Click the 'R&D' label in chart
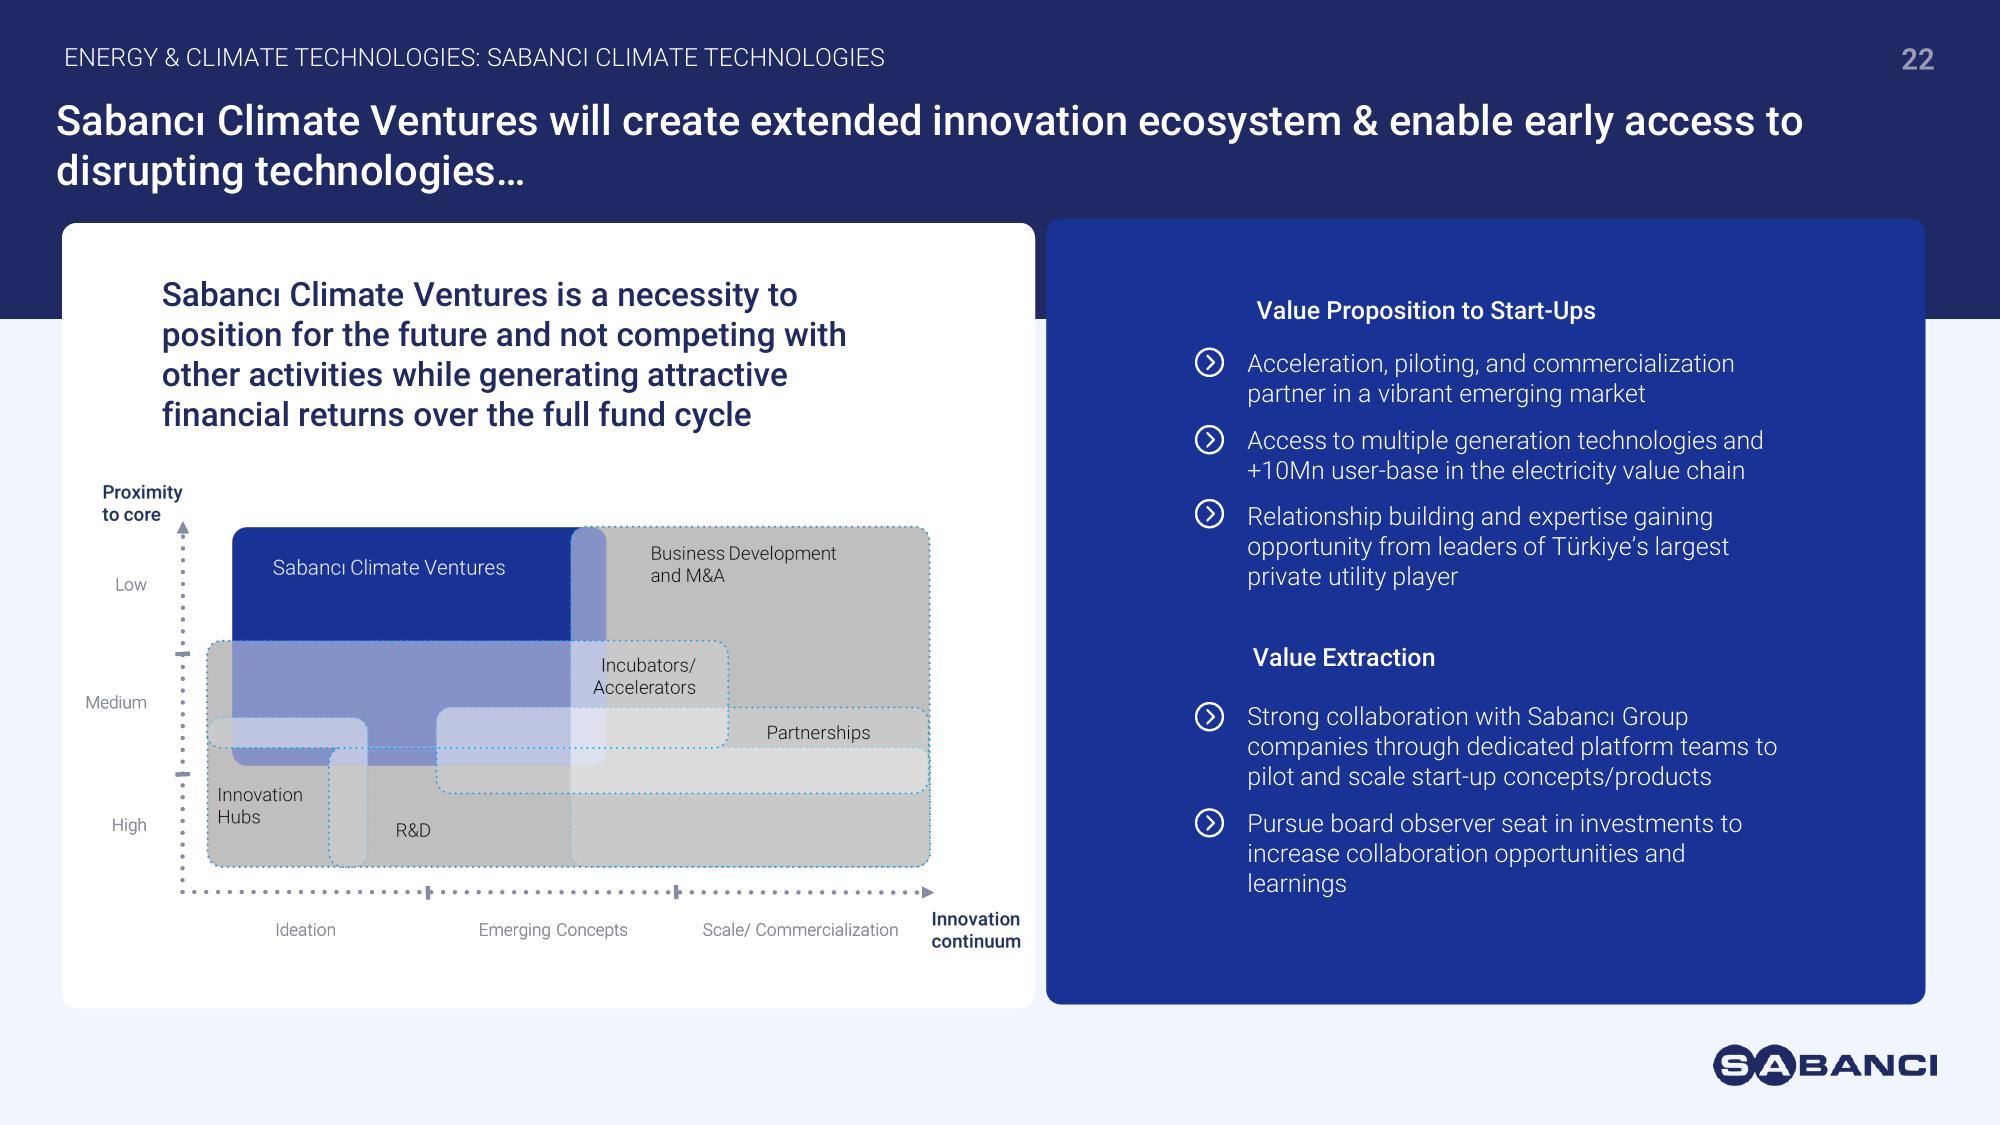 click(413, 830)
